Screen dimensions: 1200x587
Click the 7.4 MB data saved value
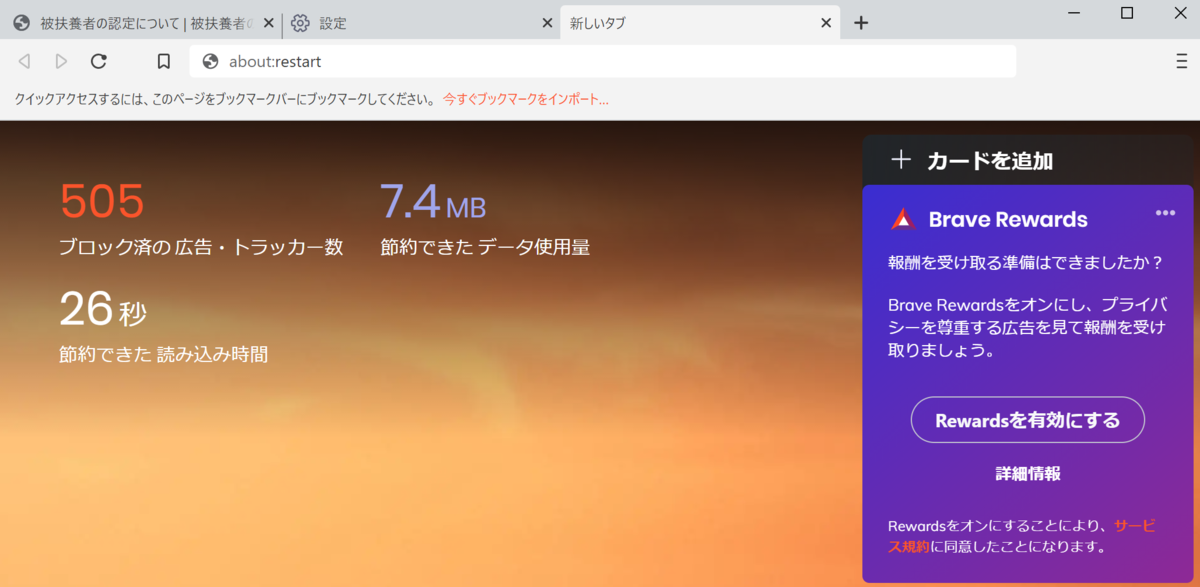coord(433,202)
